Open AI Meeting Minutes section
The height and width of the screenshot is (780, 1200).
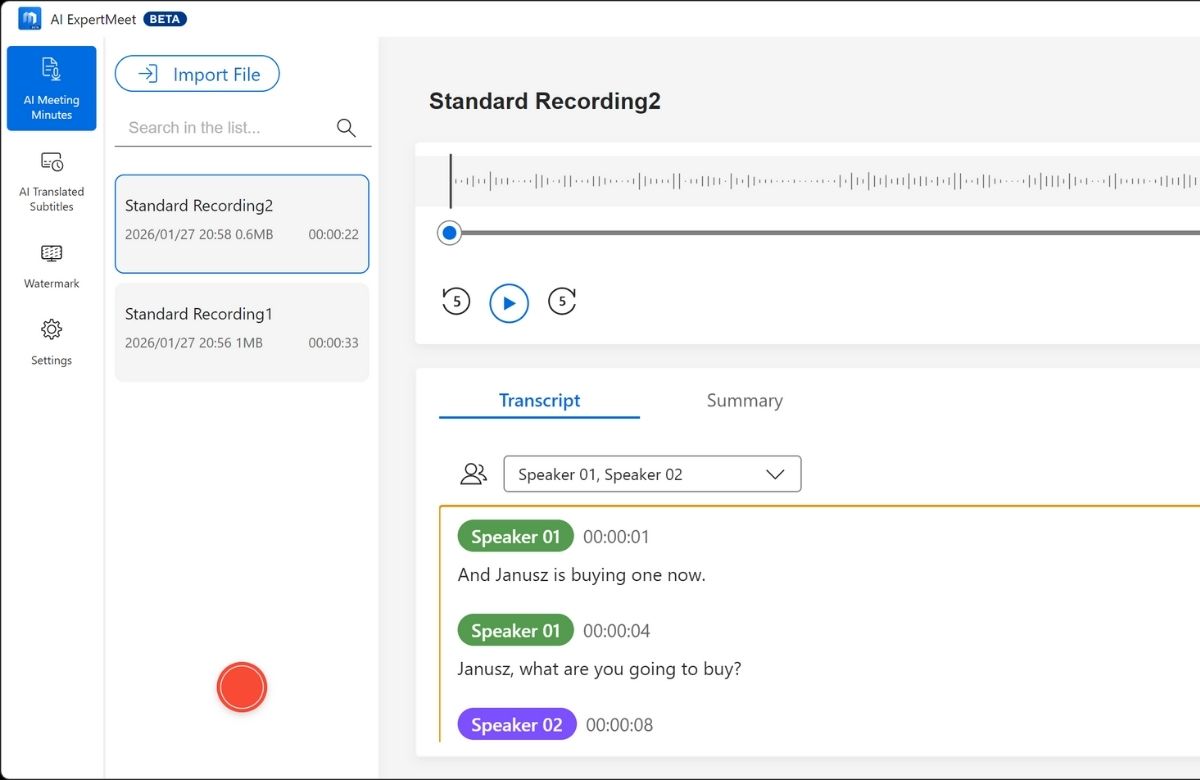(x=51, y=88)
